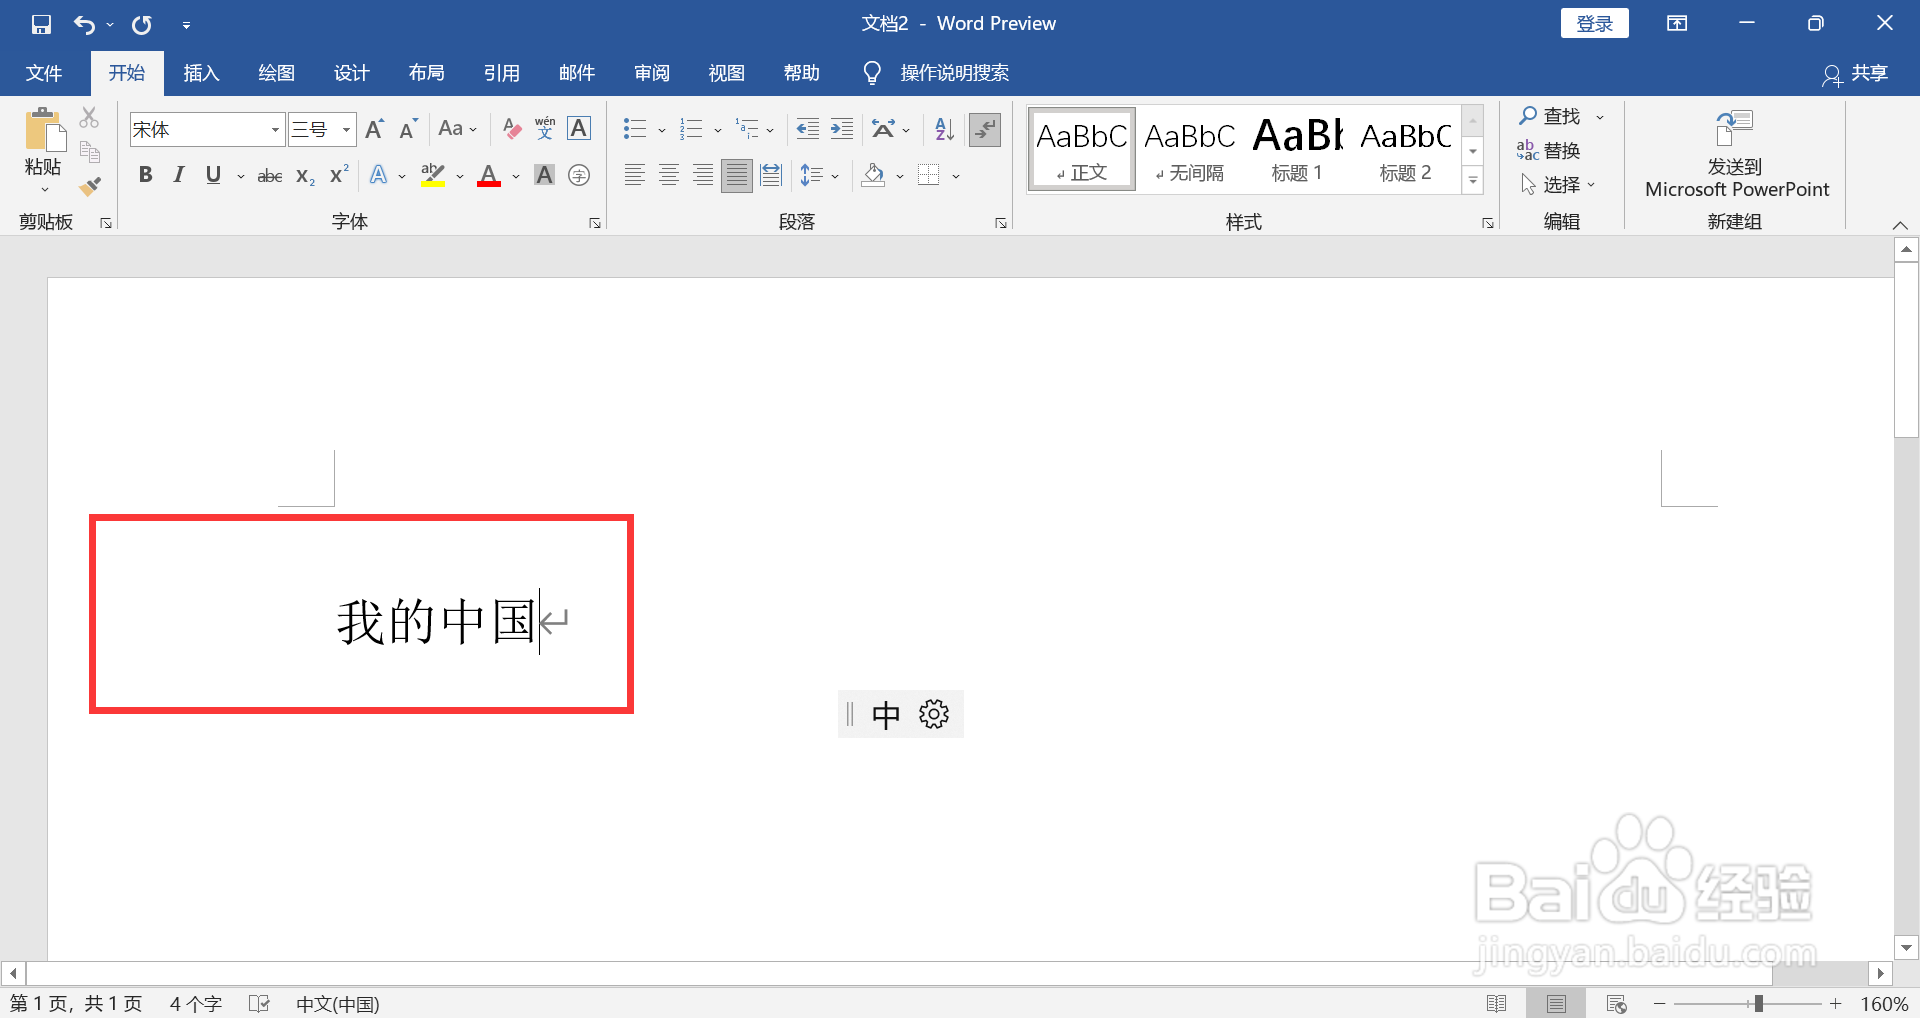Select center alignment
The height and width of the screenshot is (1018, 1920).
(x=668, y=175)
